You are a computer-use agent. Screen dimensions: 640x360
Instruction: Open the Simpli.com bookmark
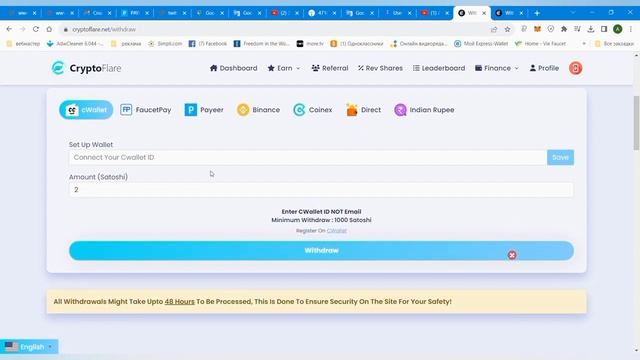coord(165,44)
